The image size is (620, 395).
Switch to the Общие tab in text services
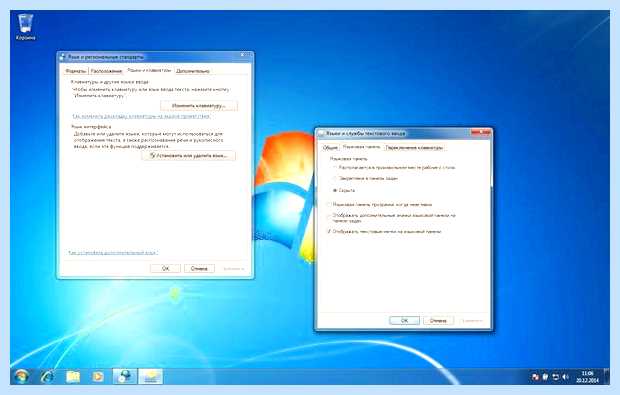(x=330, y=148)
